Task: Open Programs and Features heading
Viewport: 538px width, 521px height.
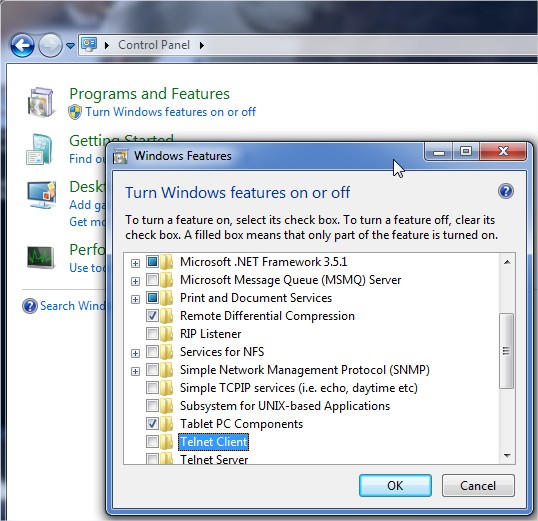Action: coord(149,94)
